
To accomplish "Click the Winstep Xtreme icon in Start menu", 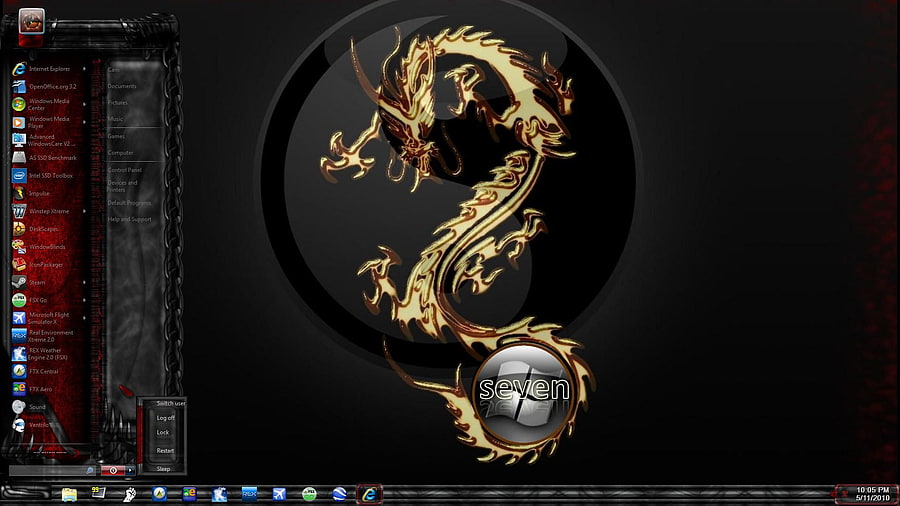I will tap(19, 211).
